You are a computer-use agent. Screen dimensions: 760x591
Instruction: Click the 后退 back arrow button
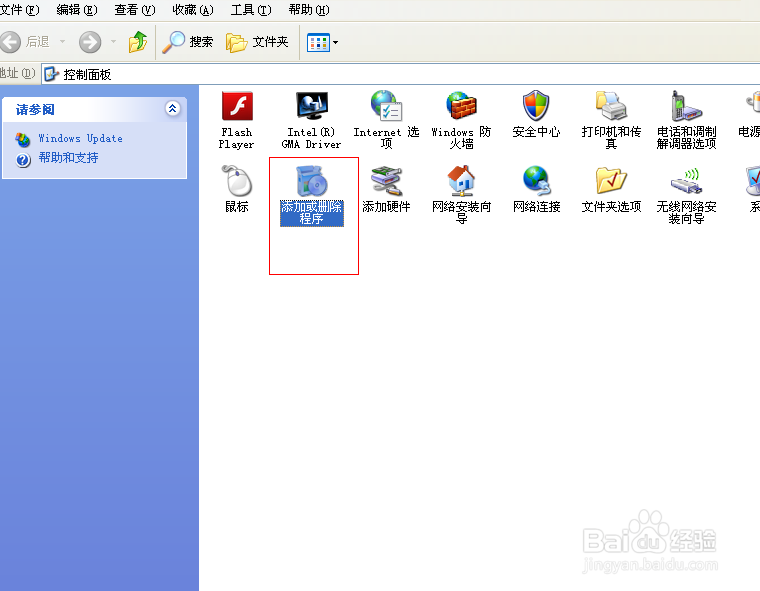pyautogui.click(x=25, y=42)
